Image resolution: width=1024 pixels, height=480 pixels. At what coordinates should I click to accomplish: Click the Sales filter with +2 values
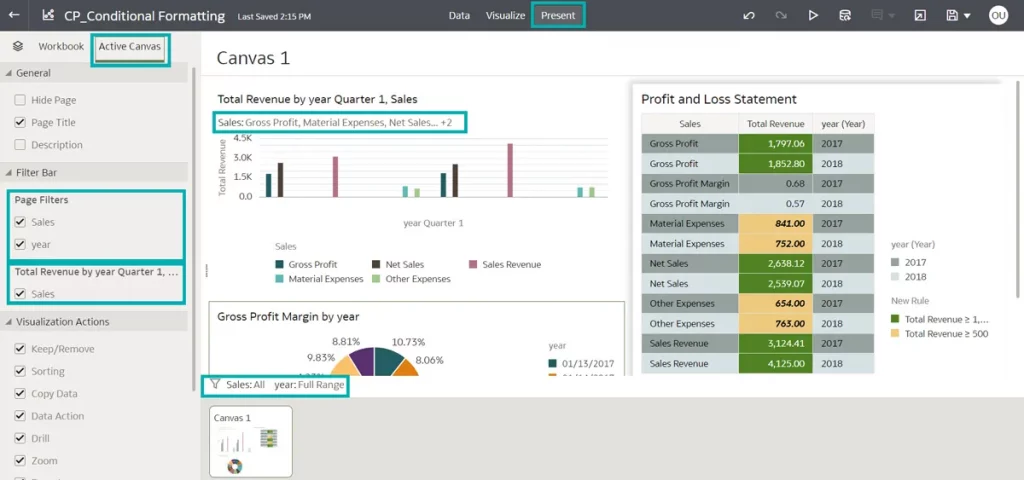(339, 122)
